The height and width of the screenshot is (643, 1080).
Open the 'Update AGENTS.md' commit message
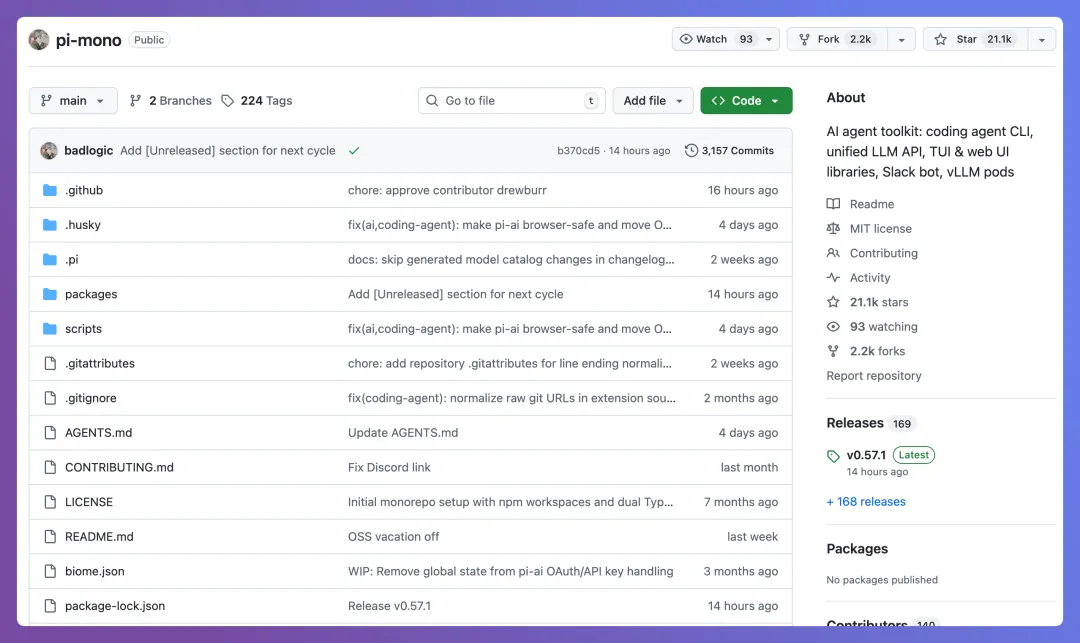(x=403, y=433)
